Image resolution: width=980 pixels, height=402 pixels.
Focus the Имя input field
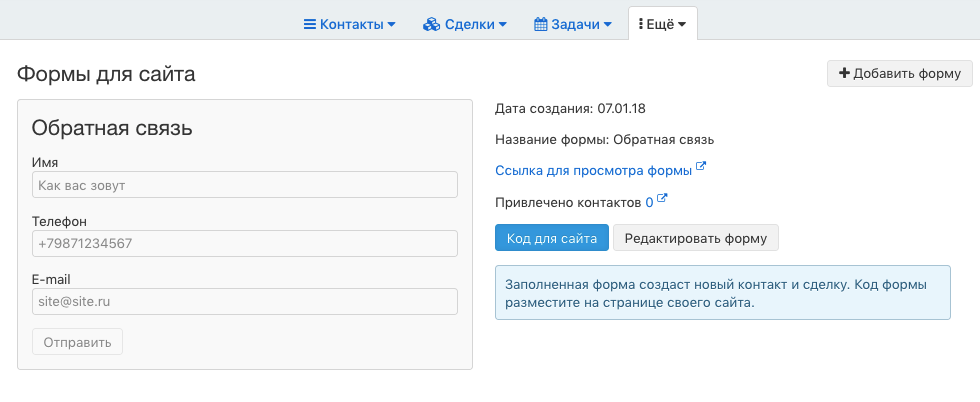[x=245, y=185]
